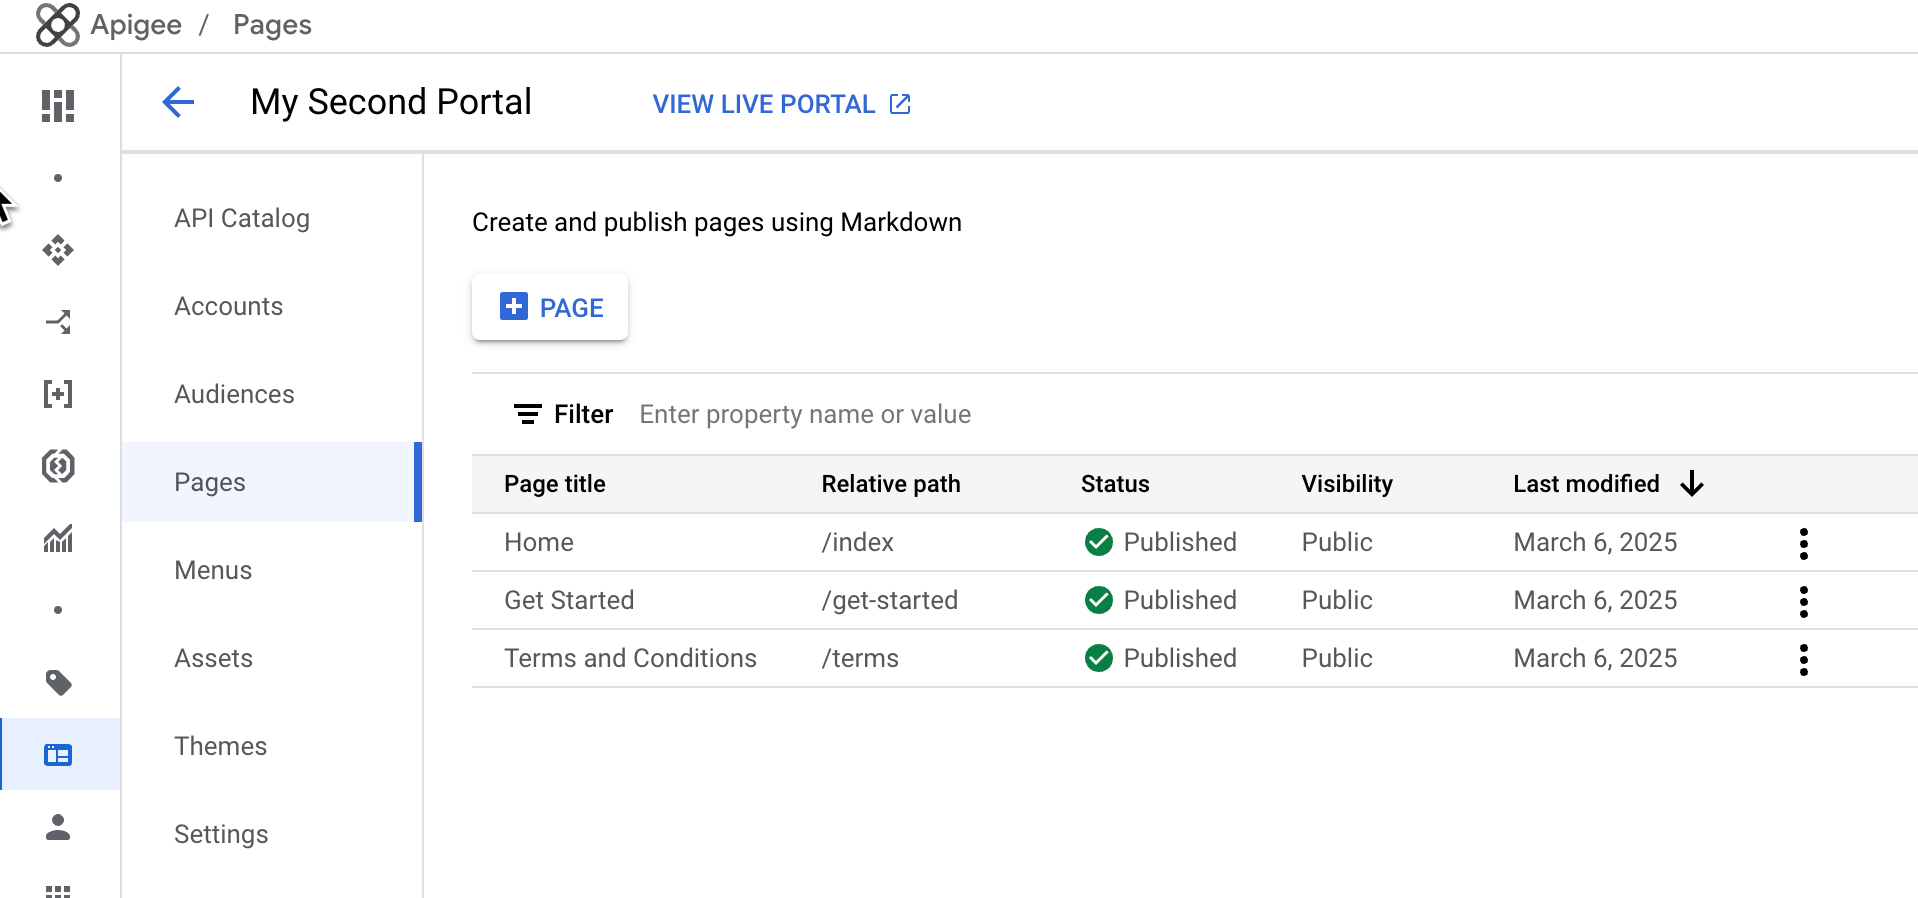Switch to the Themes section
Screen dimensions: 1918x898
point(220,746)
